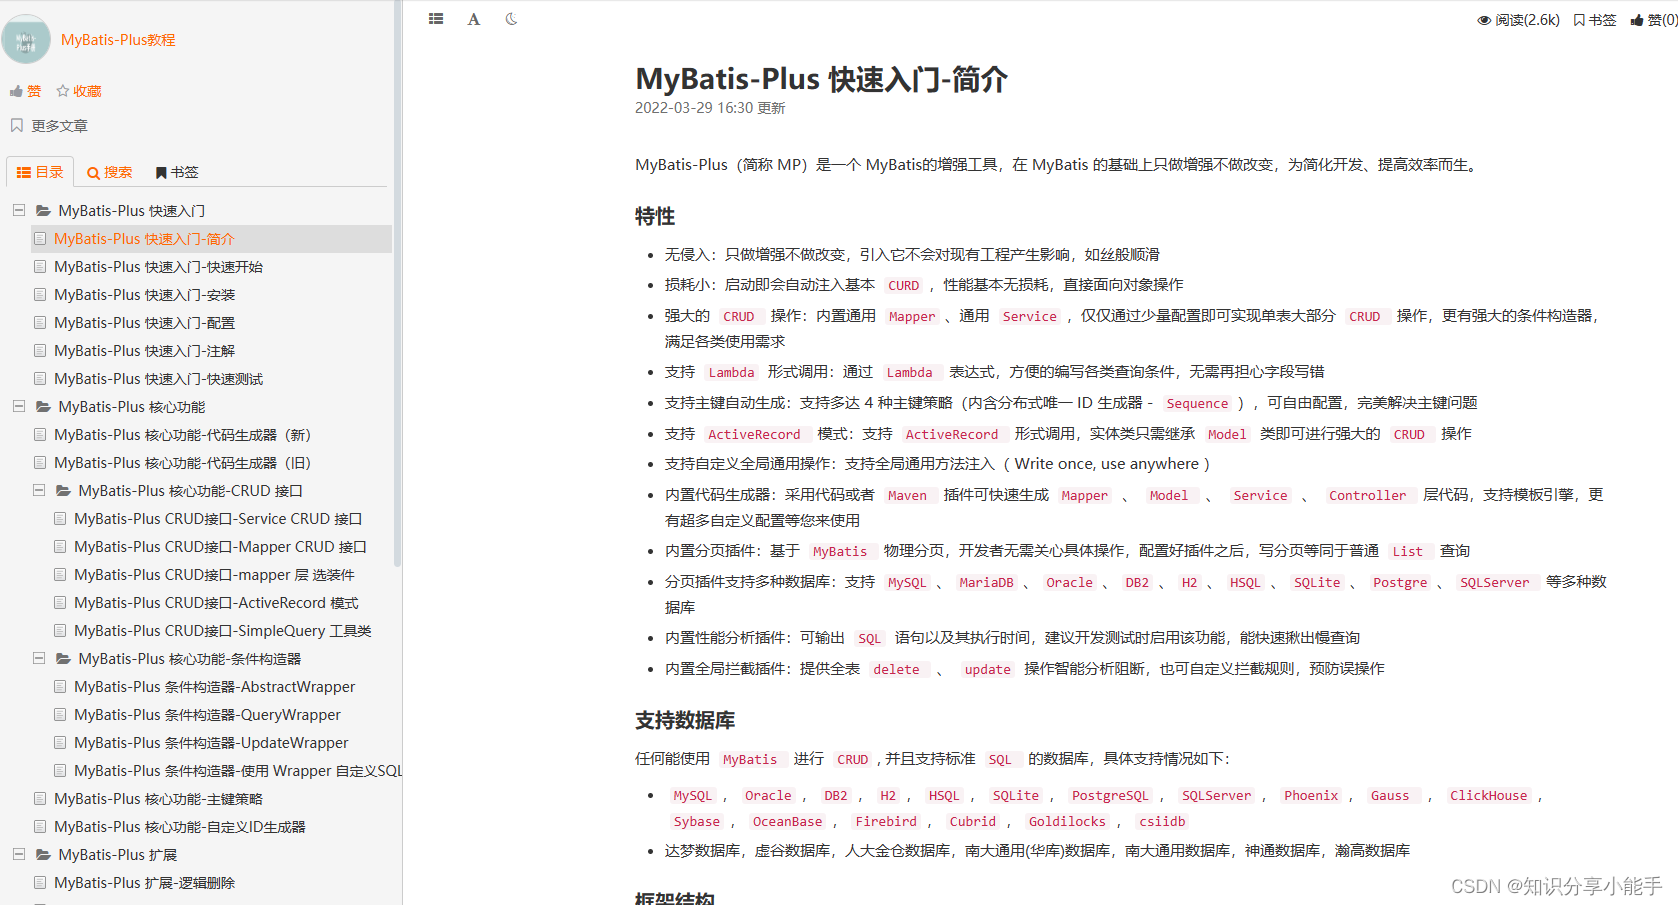Like the tutorial with sidebar 赞 button
Image resolution: width=1678 pixels, height=905 pixels.
tap(26, 91)
